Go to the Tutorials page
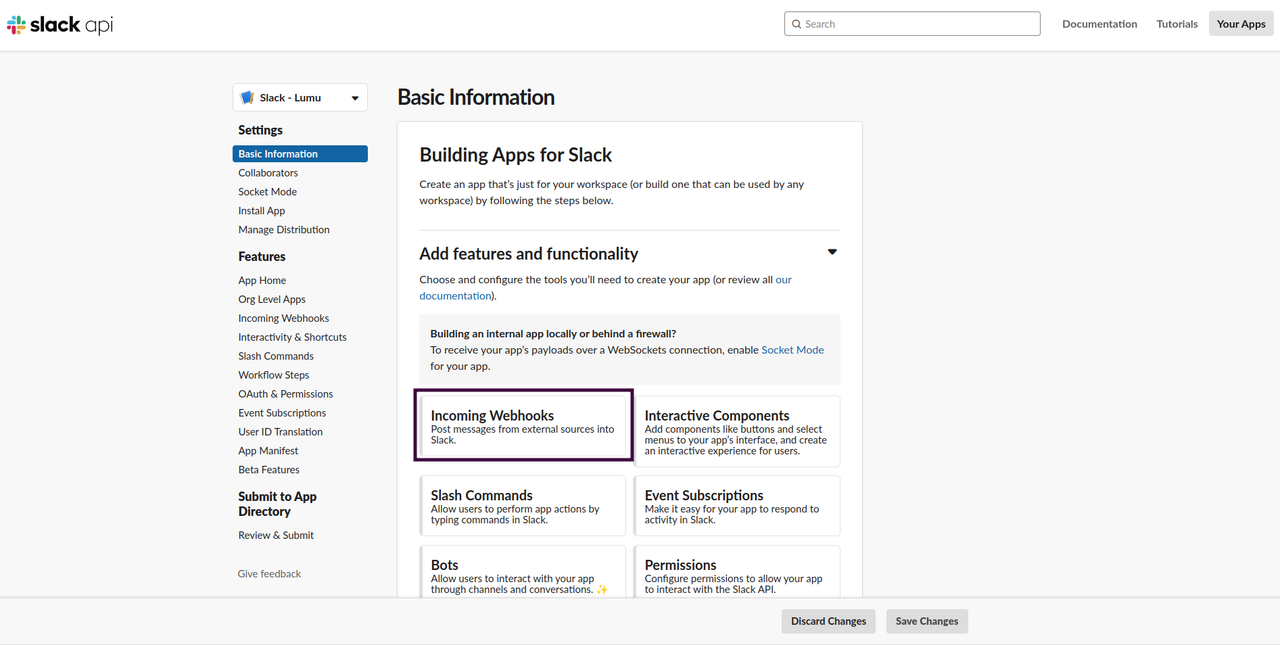 1176,24
